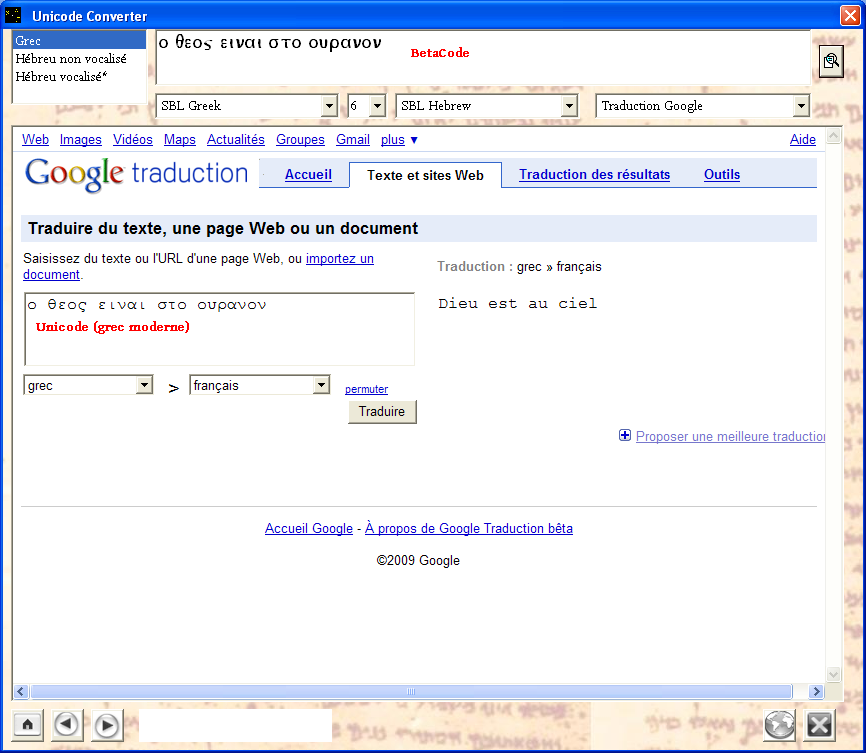
Task: Click the Unicode Converter title bar app icon
Action: click(13, 15)
